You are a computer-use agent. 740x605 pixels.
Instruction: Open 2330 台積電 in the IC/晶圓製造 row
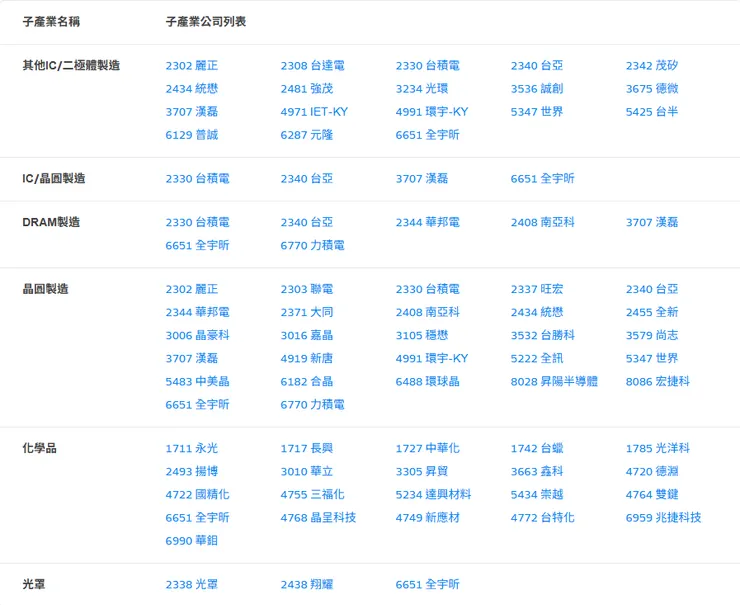coord(197,179)
